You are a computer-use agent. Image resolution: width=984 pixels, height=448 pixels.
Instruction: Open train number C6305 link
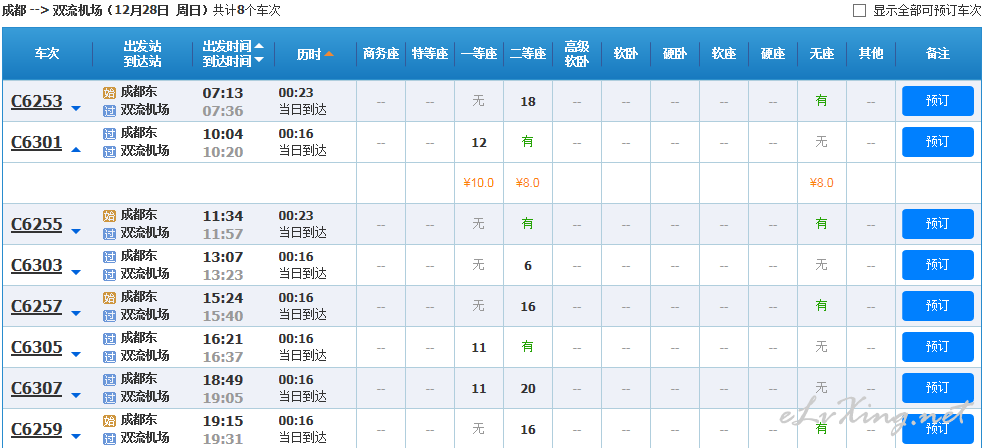pyautogui.click(x=37, y=348)
